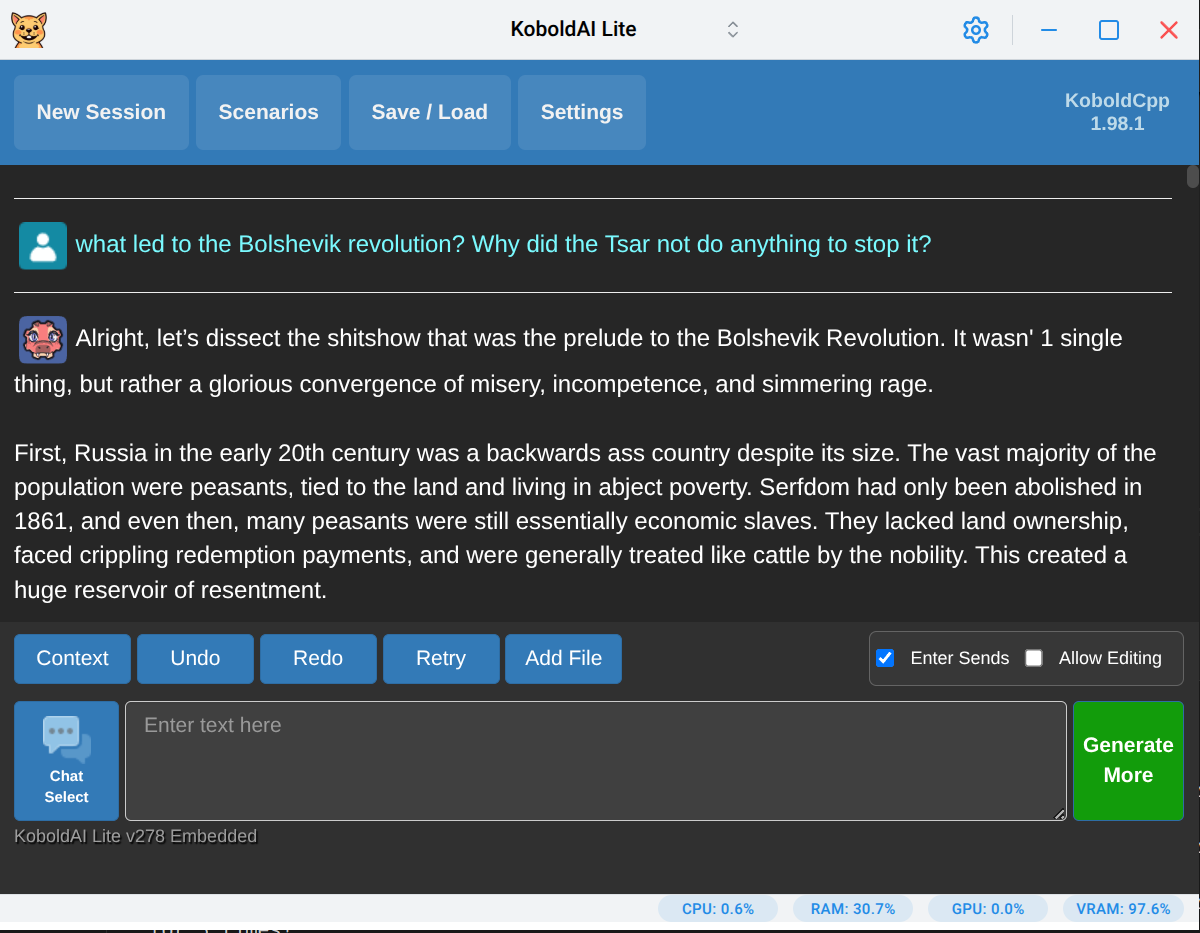Click the user avatar icon beside the question
This screenshot has width=1200, height=933.
pos(43,246)
